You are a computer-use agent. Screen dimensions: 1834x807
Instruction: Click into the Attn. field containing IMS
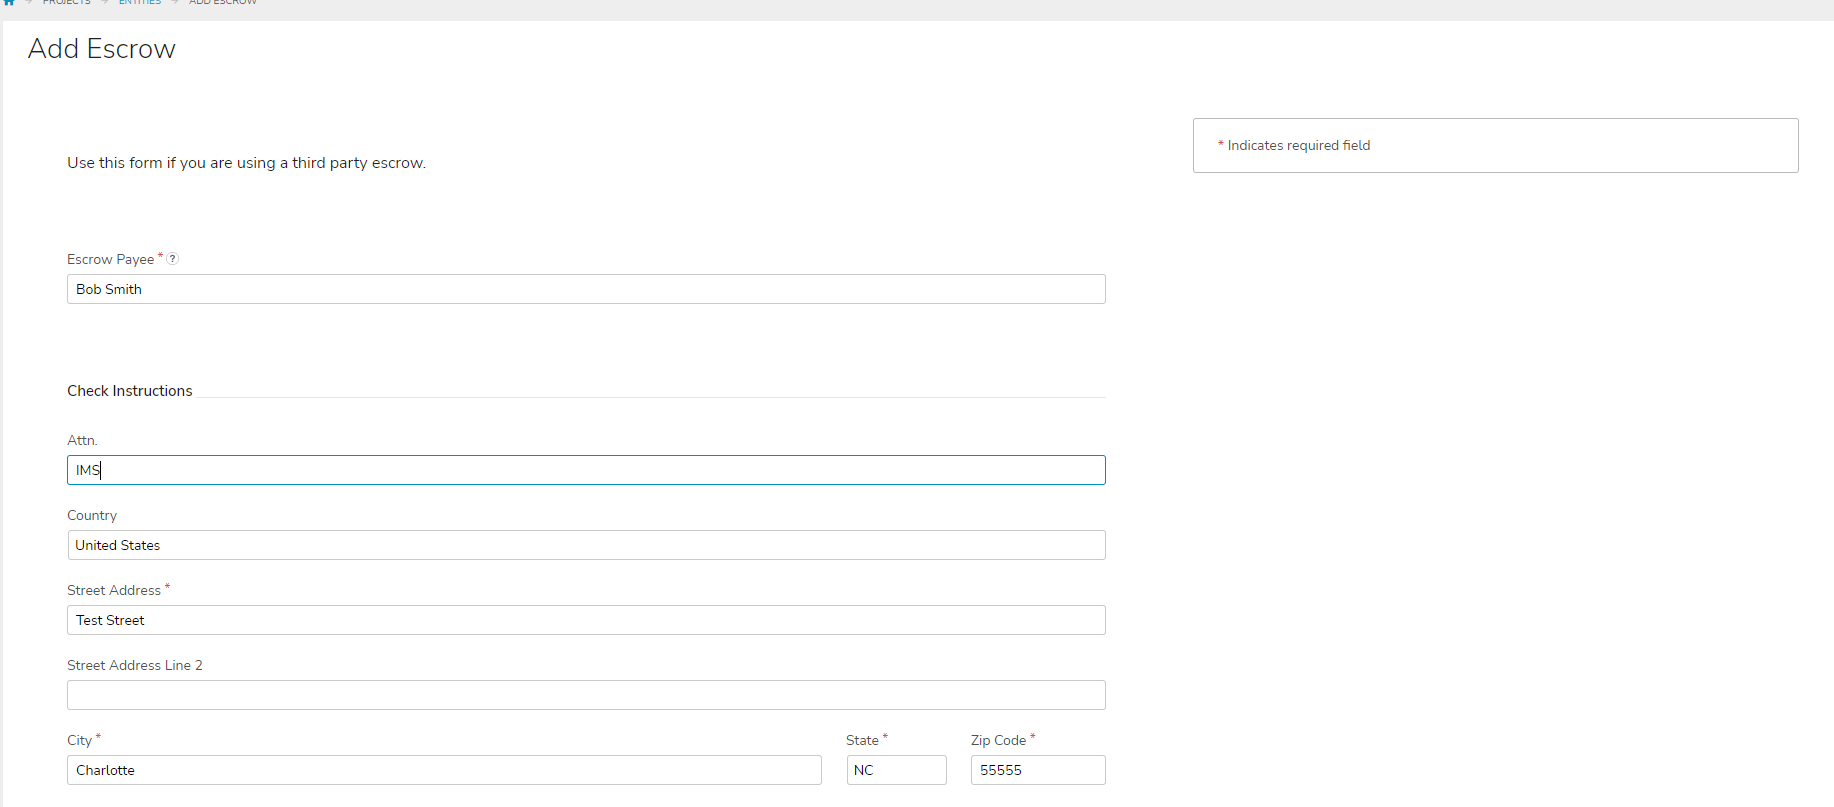click(x=585, y=470)
